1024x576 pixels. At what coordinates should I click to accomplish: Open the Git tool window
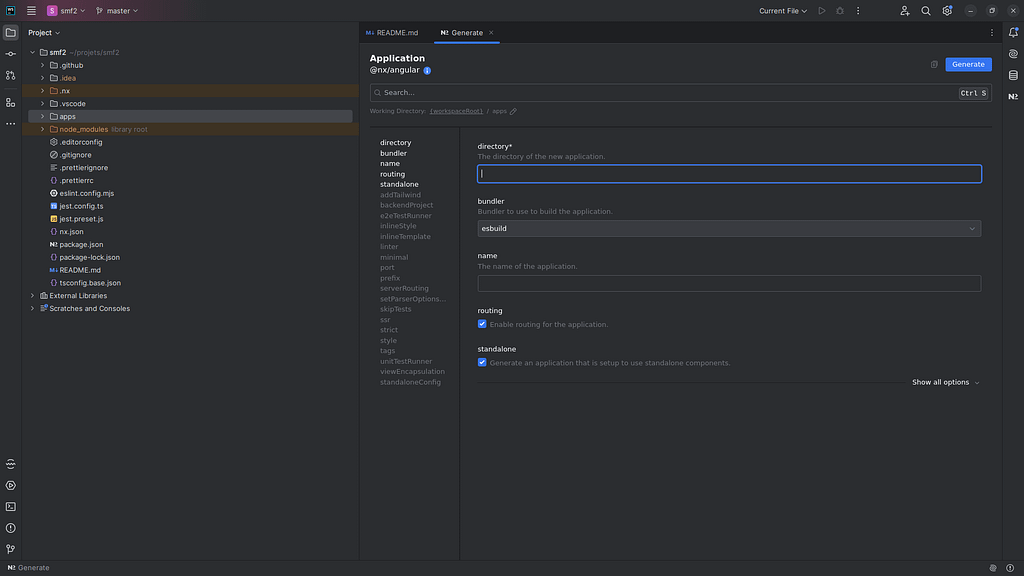point(10,549)
